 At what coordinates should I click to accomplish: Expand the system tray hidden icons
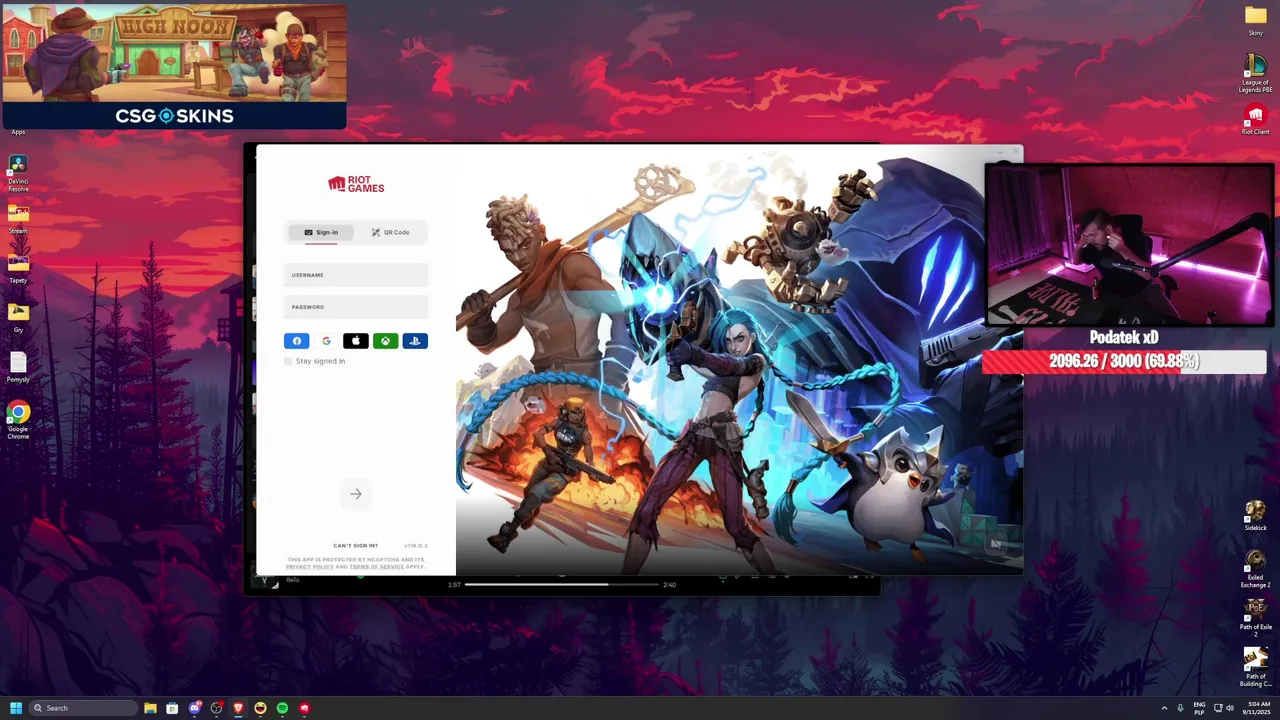point(1163,708)
